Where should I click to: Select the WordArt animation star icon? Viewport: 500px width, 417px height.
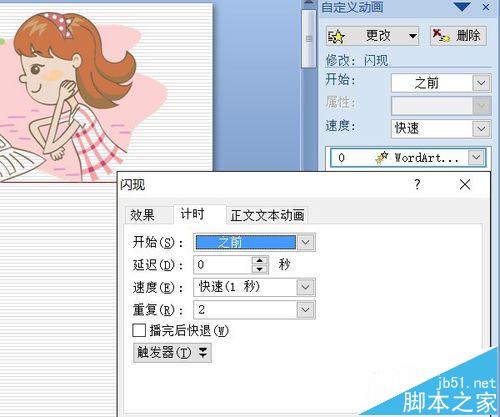[x=382, y=158]
